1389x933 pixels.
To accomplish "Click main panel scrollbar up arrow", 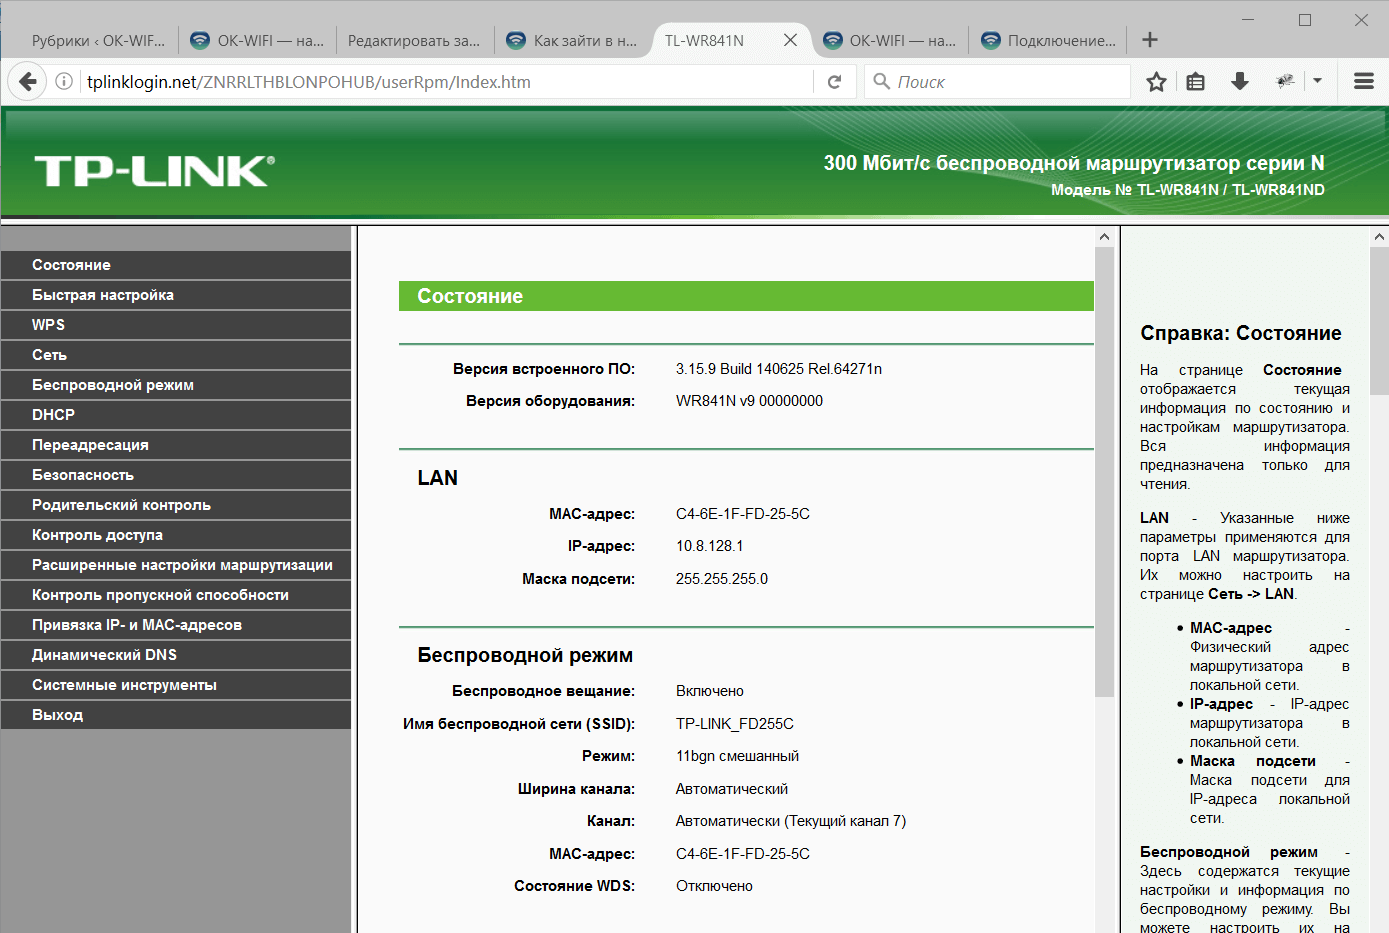I will pos(1104,237).
